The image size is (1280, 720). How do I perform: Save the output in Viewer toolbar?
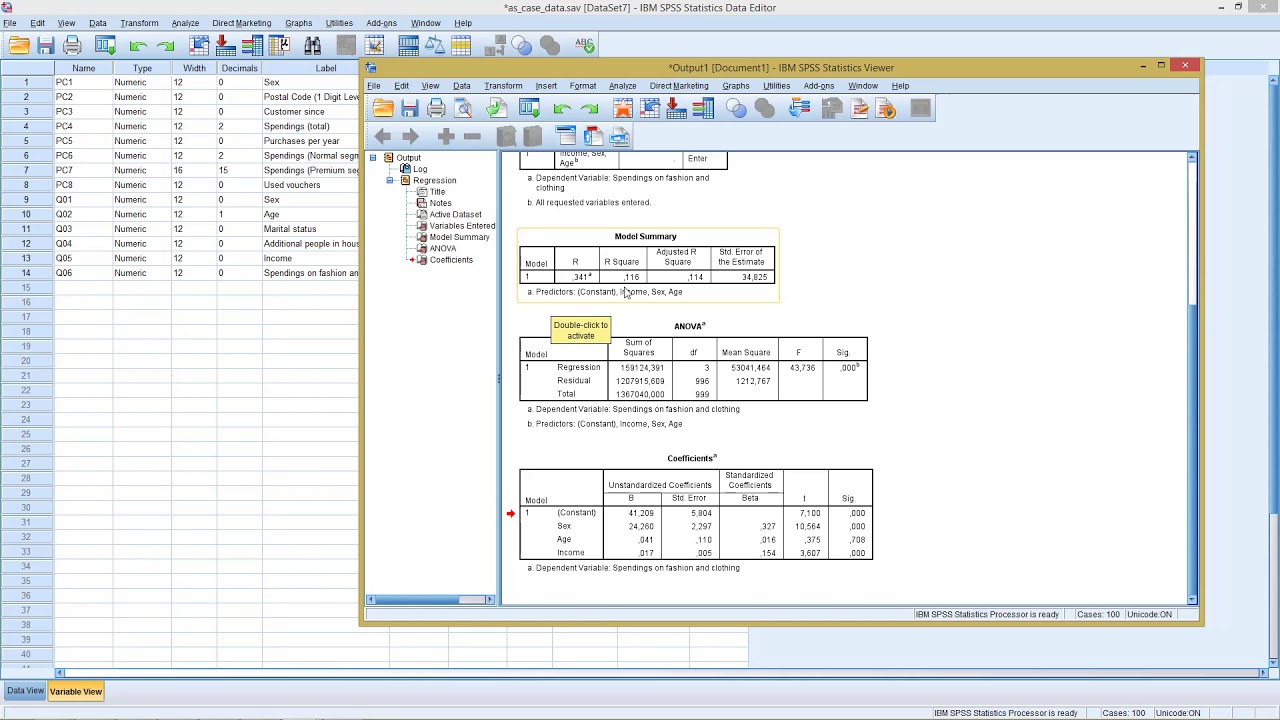[x=409, y=108]
